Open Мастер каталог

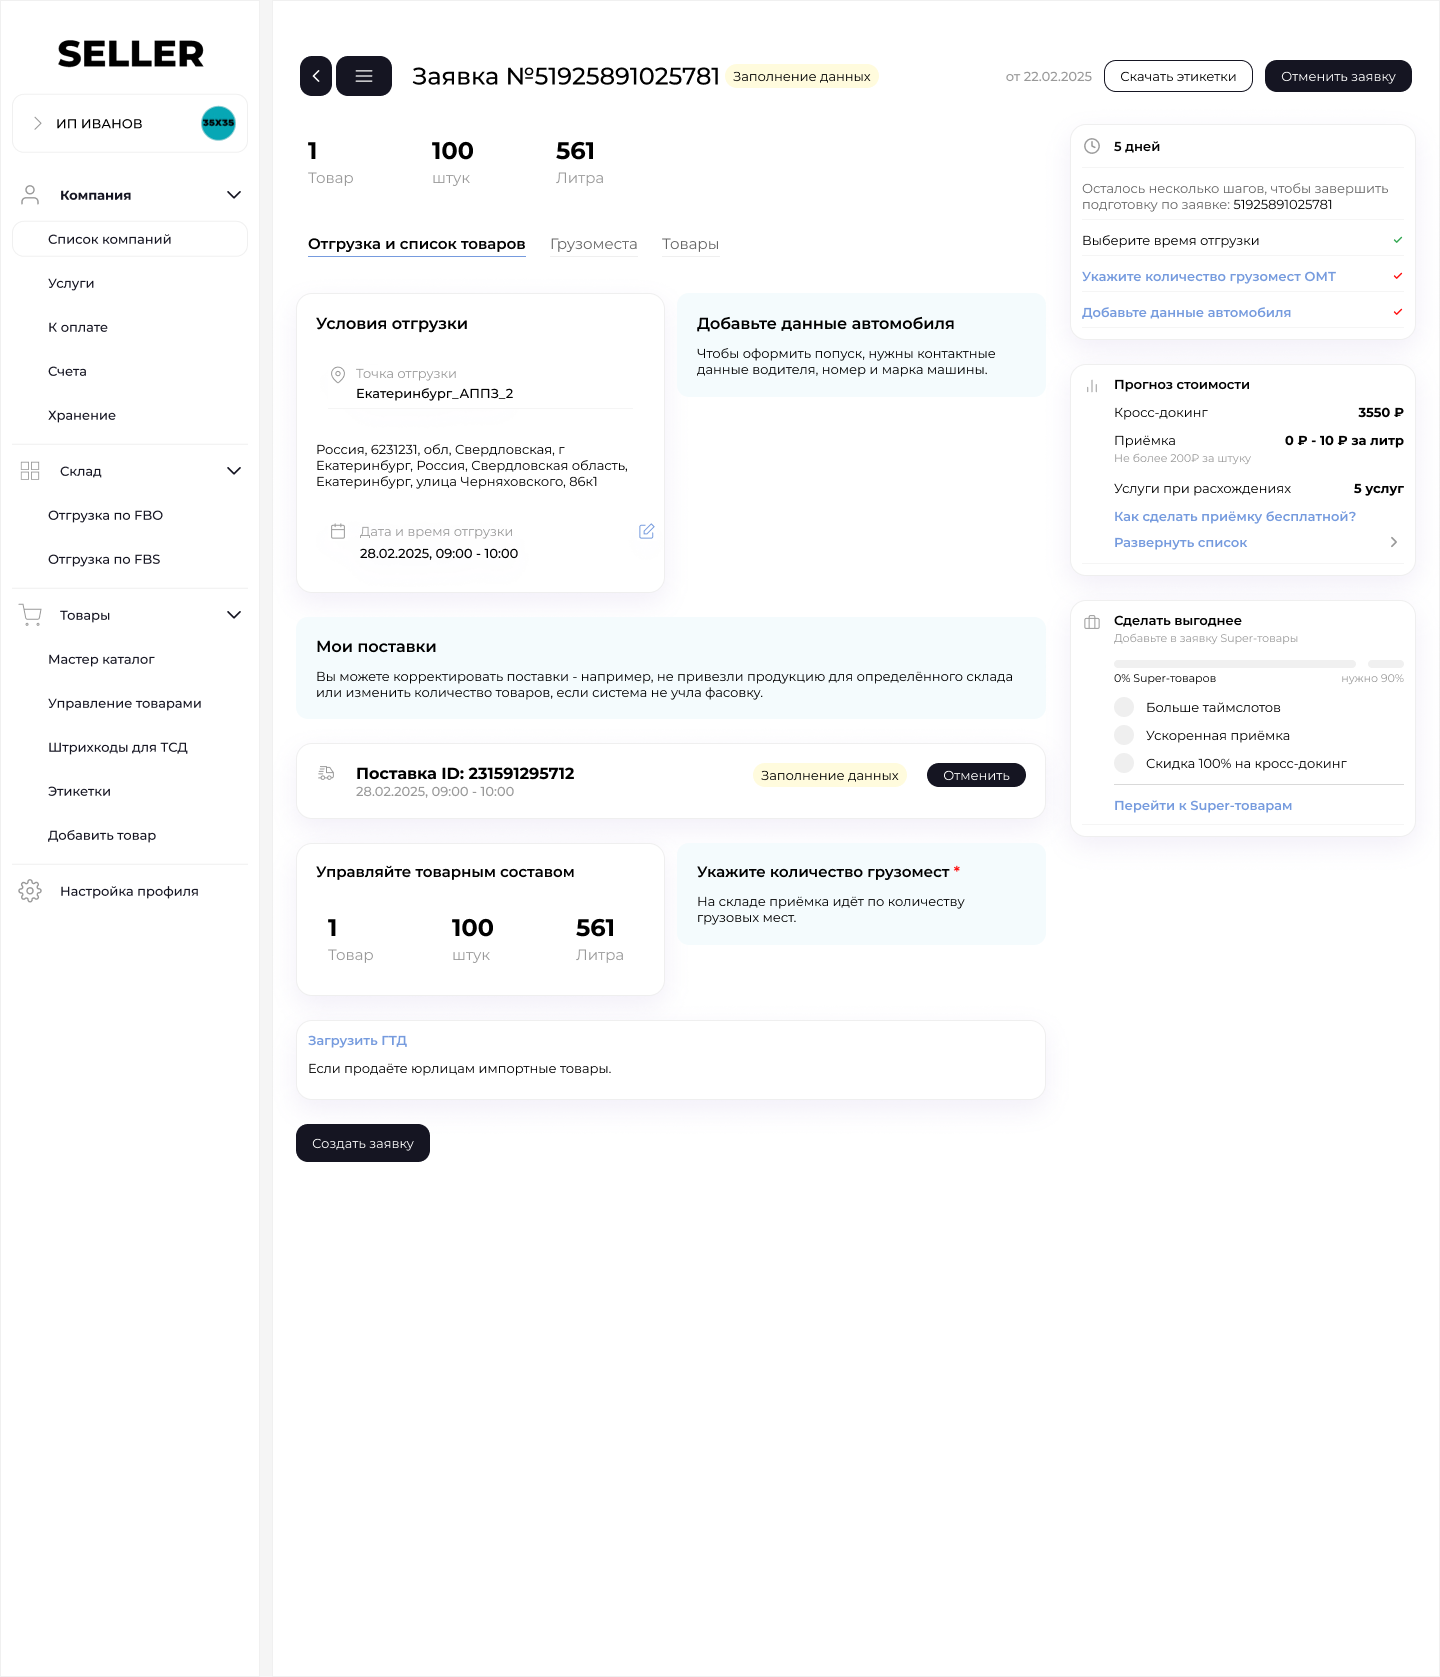[101, 659]
